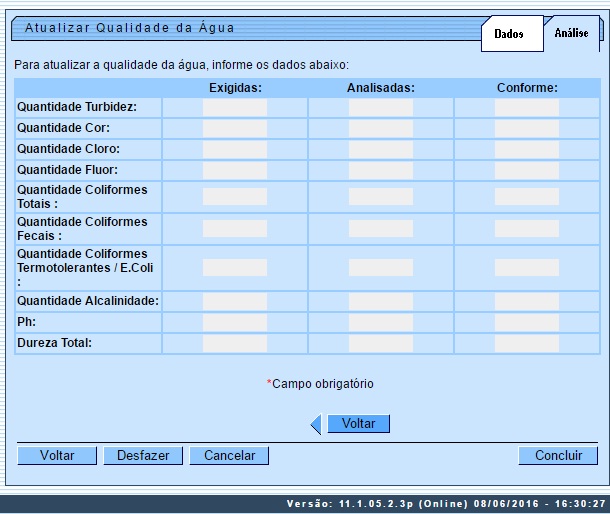610x514 pixels.
Task: Click the Exigidas field for Quantidade Cloro
Action: click(x=235, y=150)
